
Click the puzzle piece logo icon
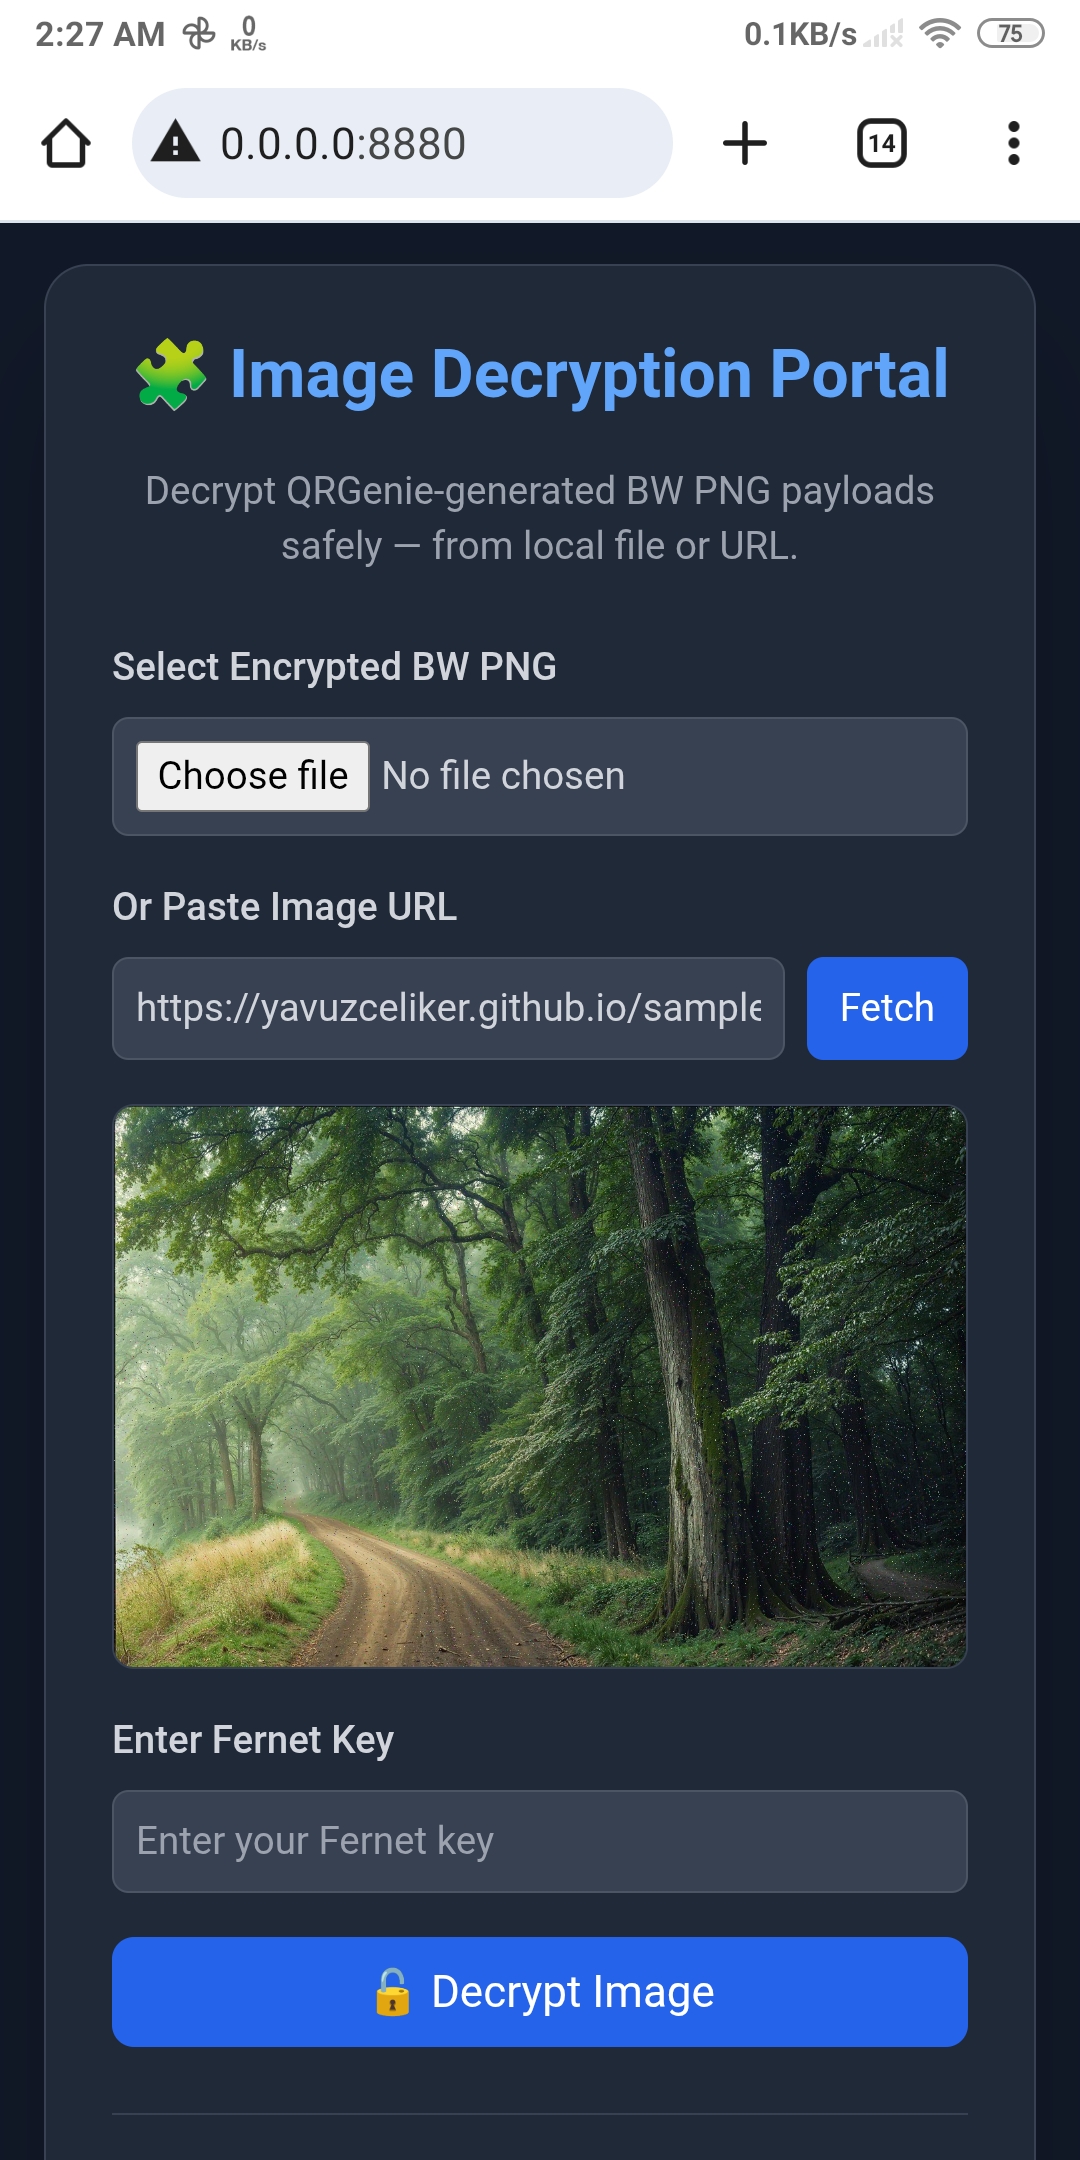tap(172, 374)
